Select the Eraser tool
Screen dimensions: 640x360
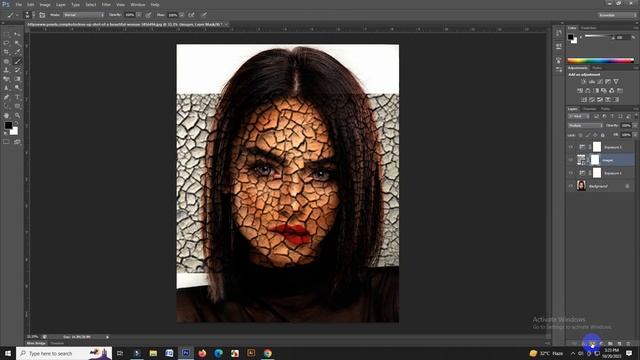pos(7,79)
